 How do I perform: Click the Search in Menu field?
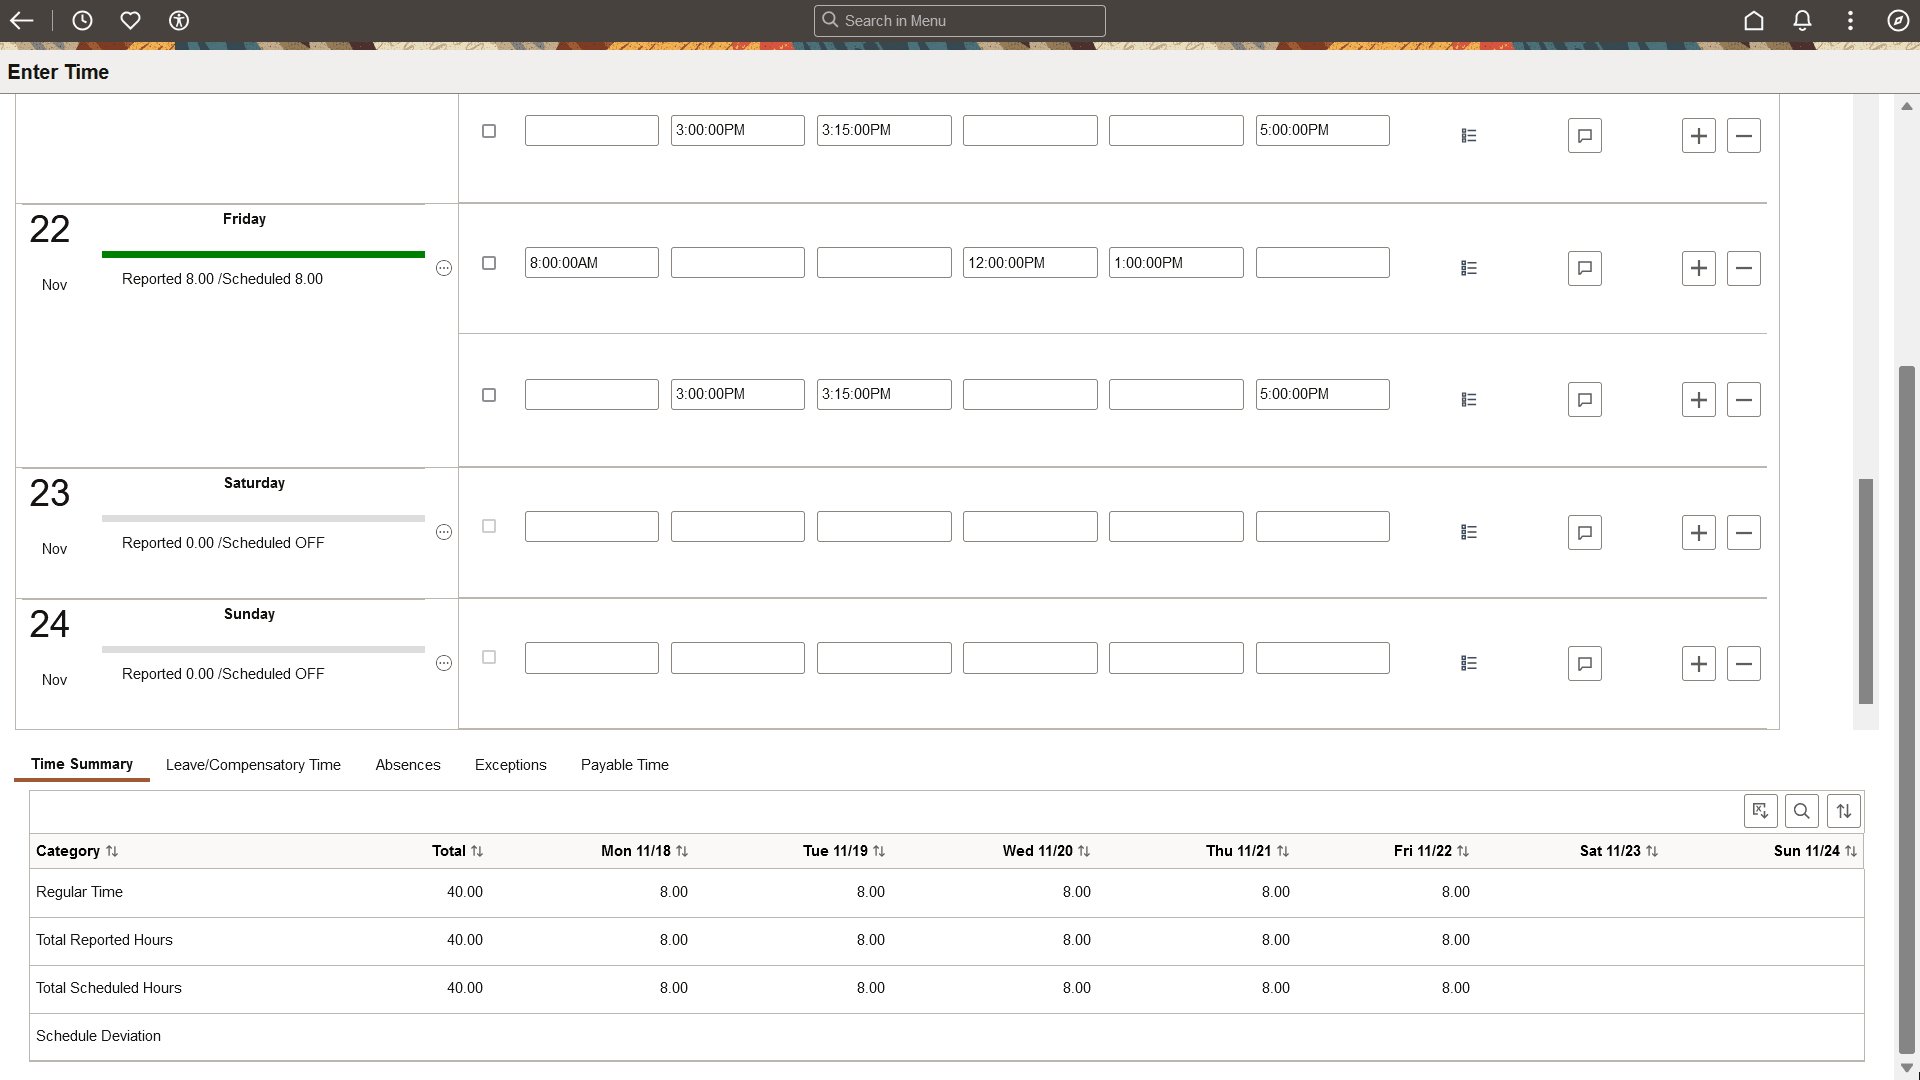pos(960,20)
